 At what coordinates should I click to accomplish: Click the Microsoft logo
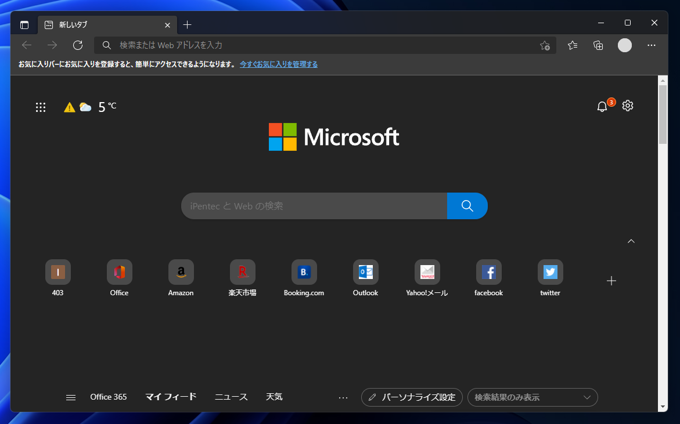tap(334, 137)
